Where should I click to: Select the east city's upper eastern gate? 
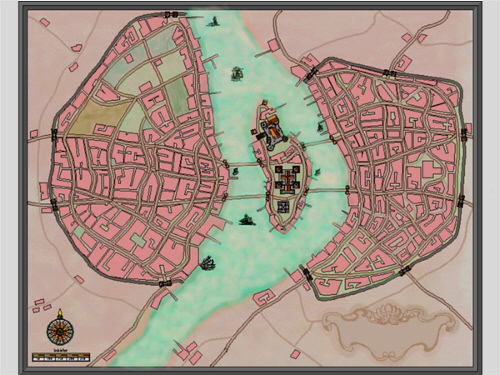(x=464, y=134)
